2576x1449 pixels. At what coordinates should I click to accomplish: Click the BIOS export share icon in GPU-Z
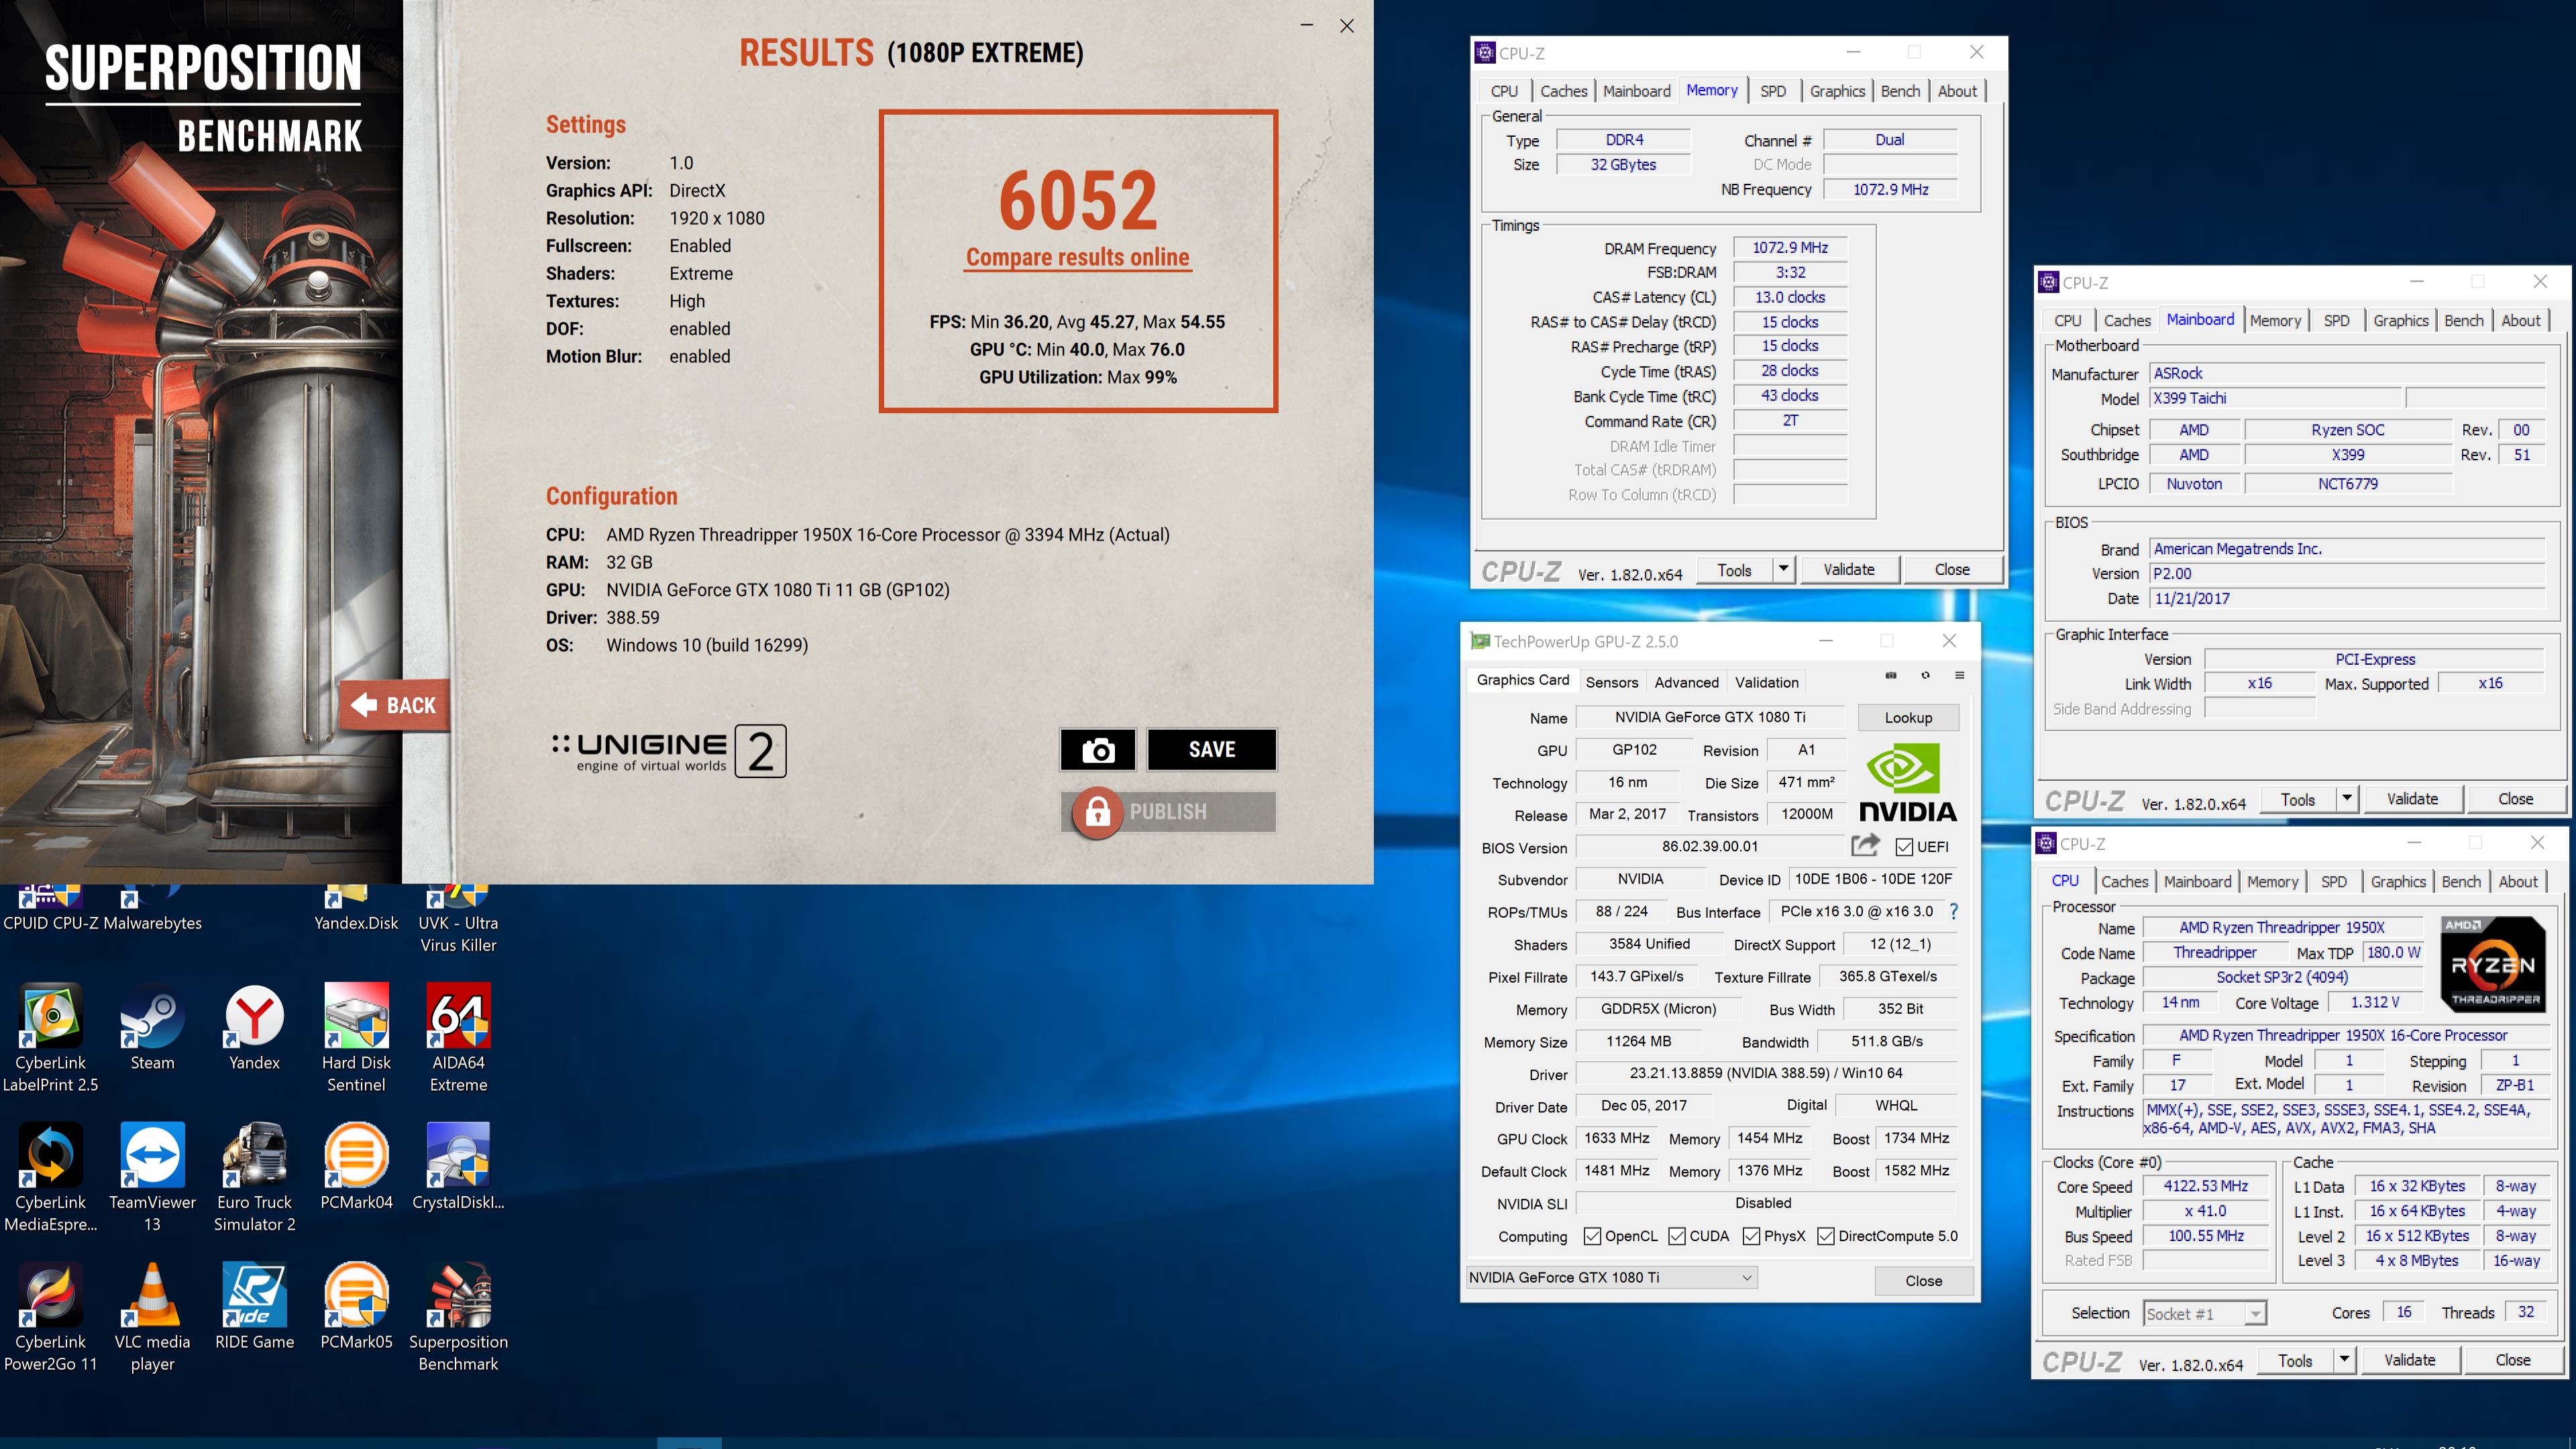(1865, 846)
